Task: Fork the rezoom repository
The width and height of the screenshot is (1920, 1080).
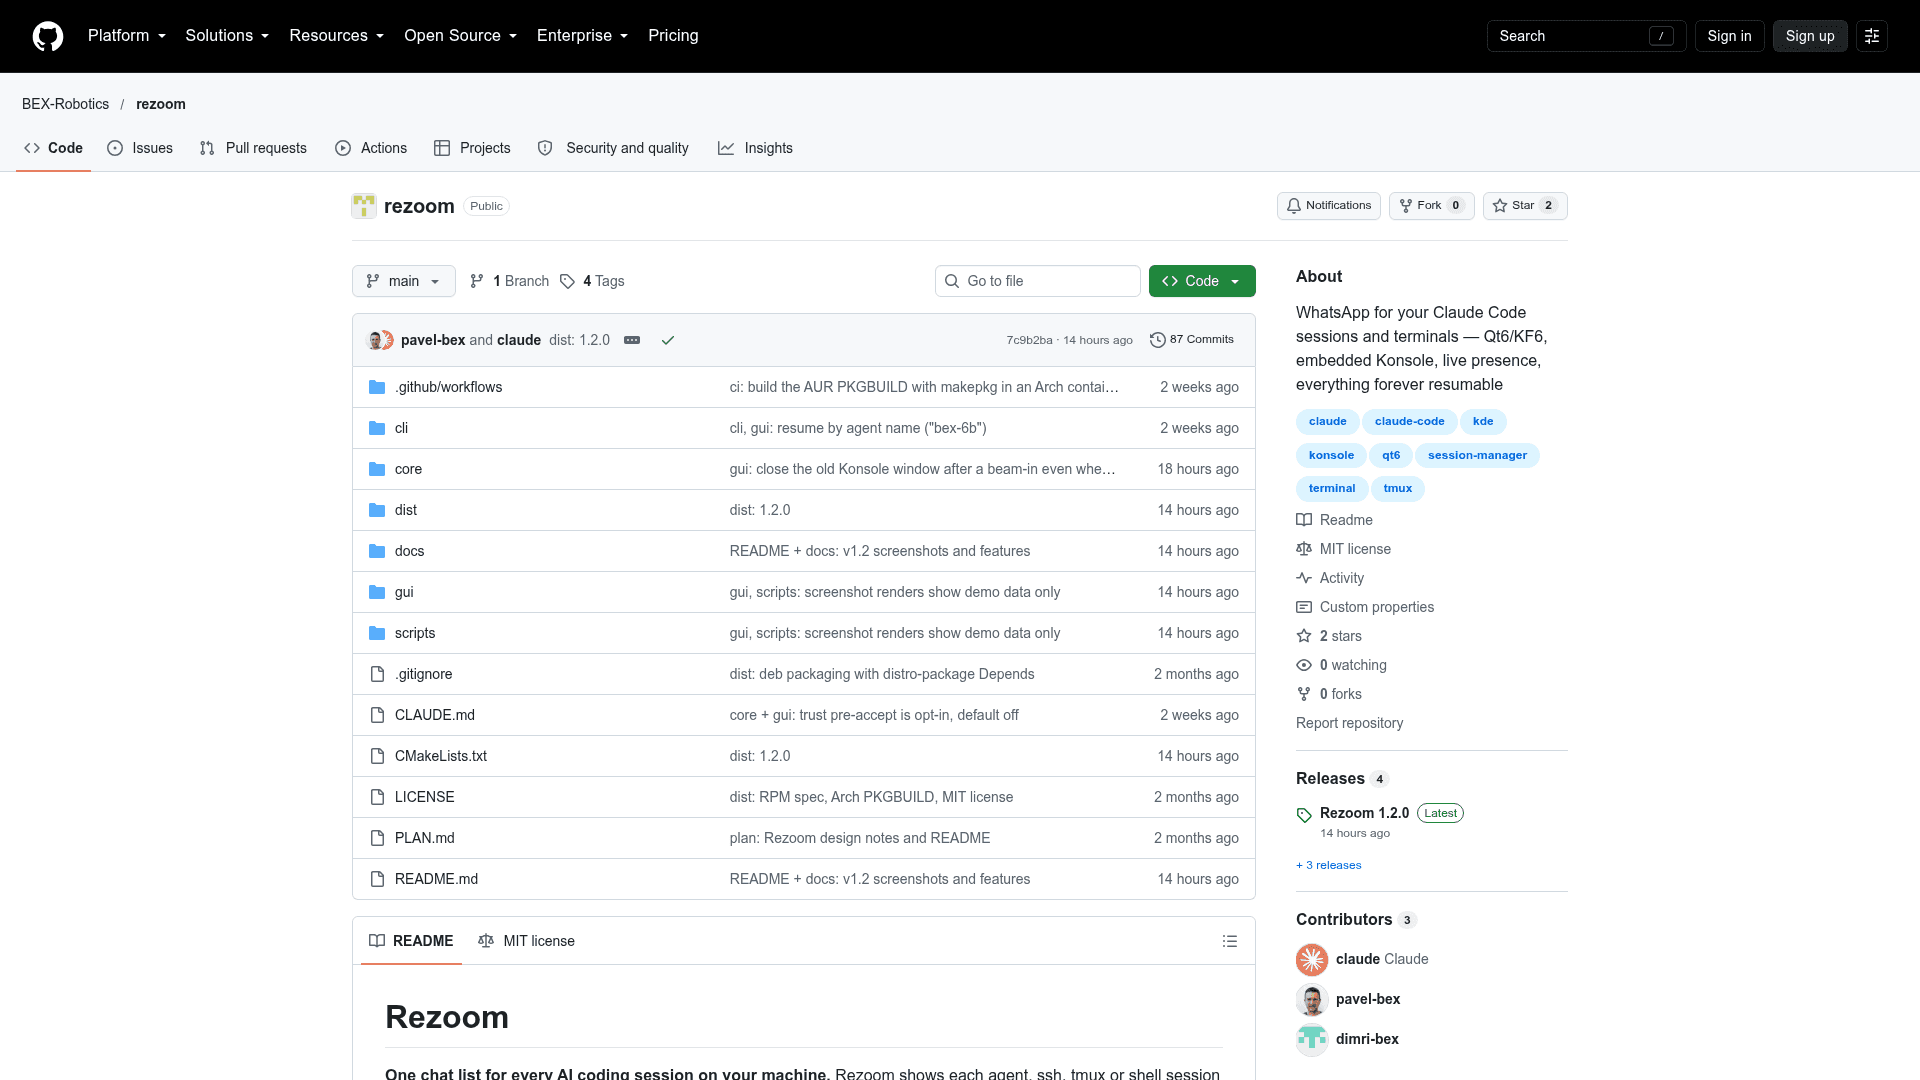Action: [x=1431, y=206]
